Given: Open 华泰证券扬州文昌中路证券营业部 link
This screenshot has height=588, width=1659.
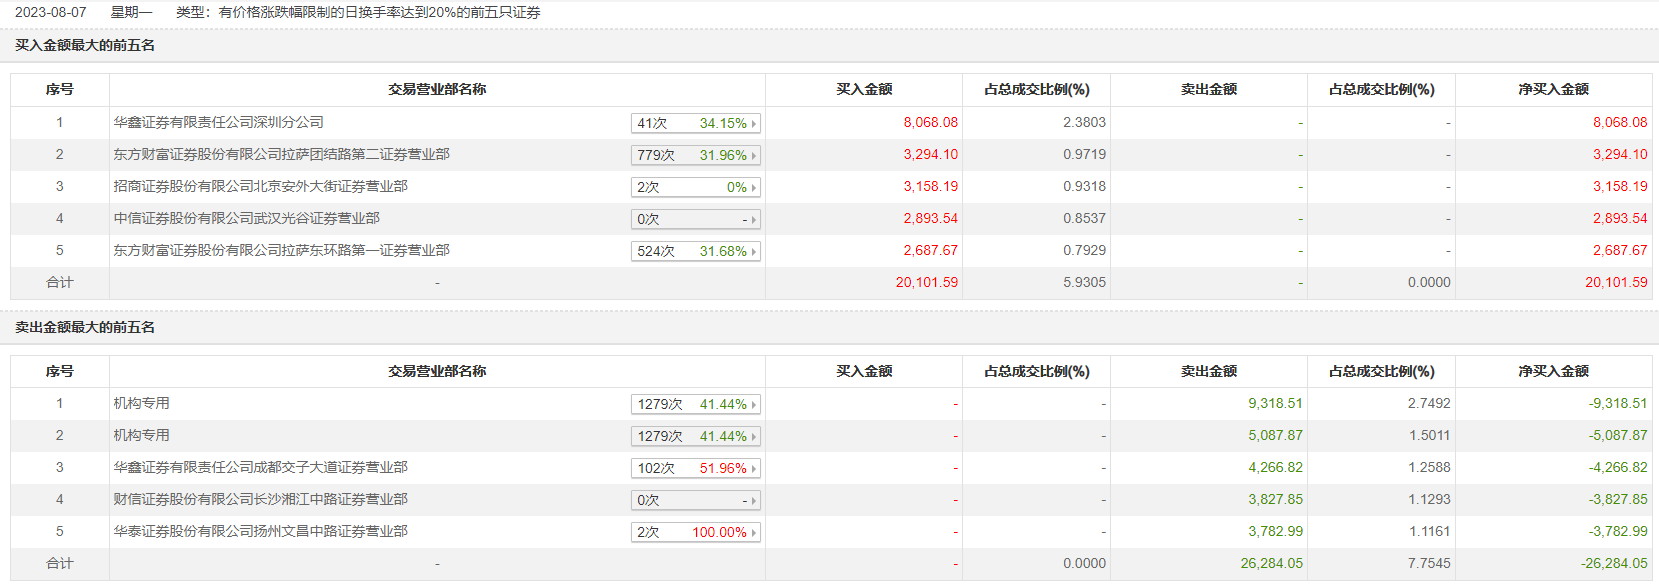Looking at the screenshot, I should tap(260, 531).
